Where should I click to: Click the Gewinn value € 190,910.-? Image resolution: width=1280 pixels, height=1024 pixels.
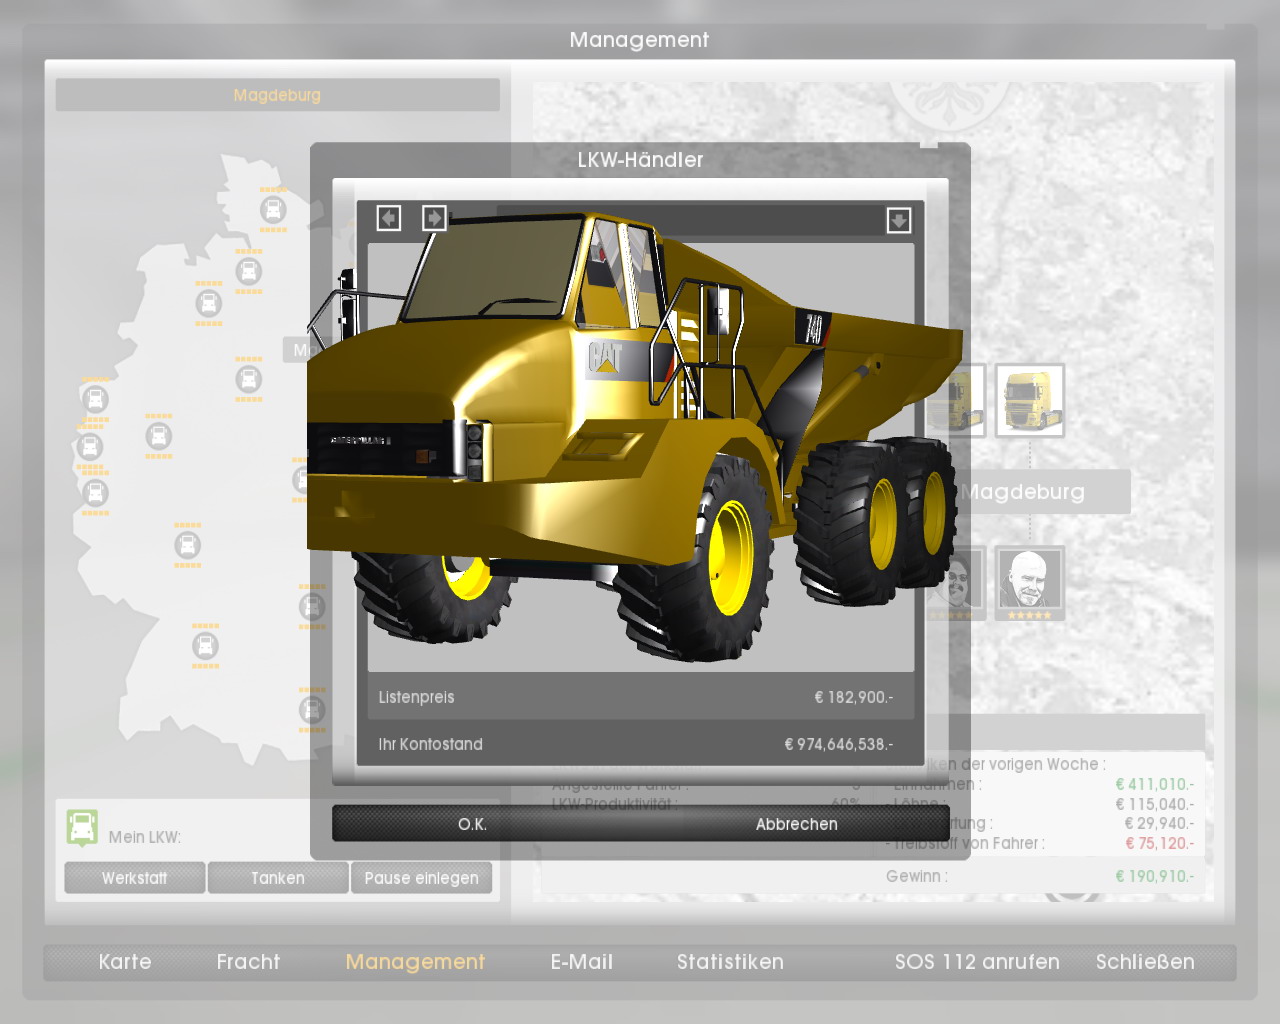1154,876
